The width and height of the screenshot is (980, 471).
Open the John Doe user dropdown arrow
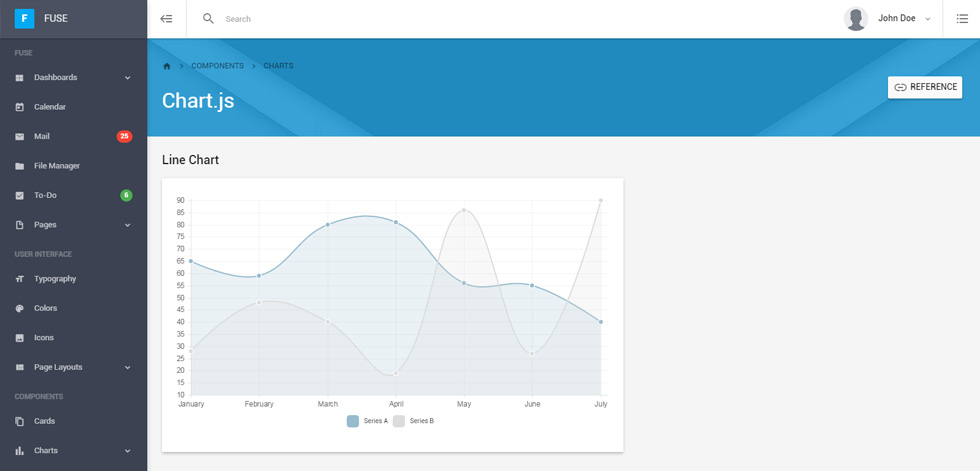point(928,19)
